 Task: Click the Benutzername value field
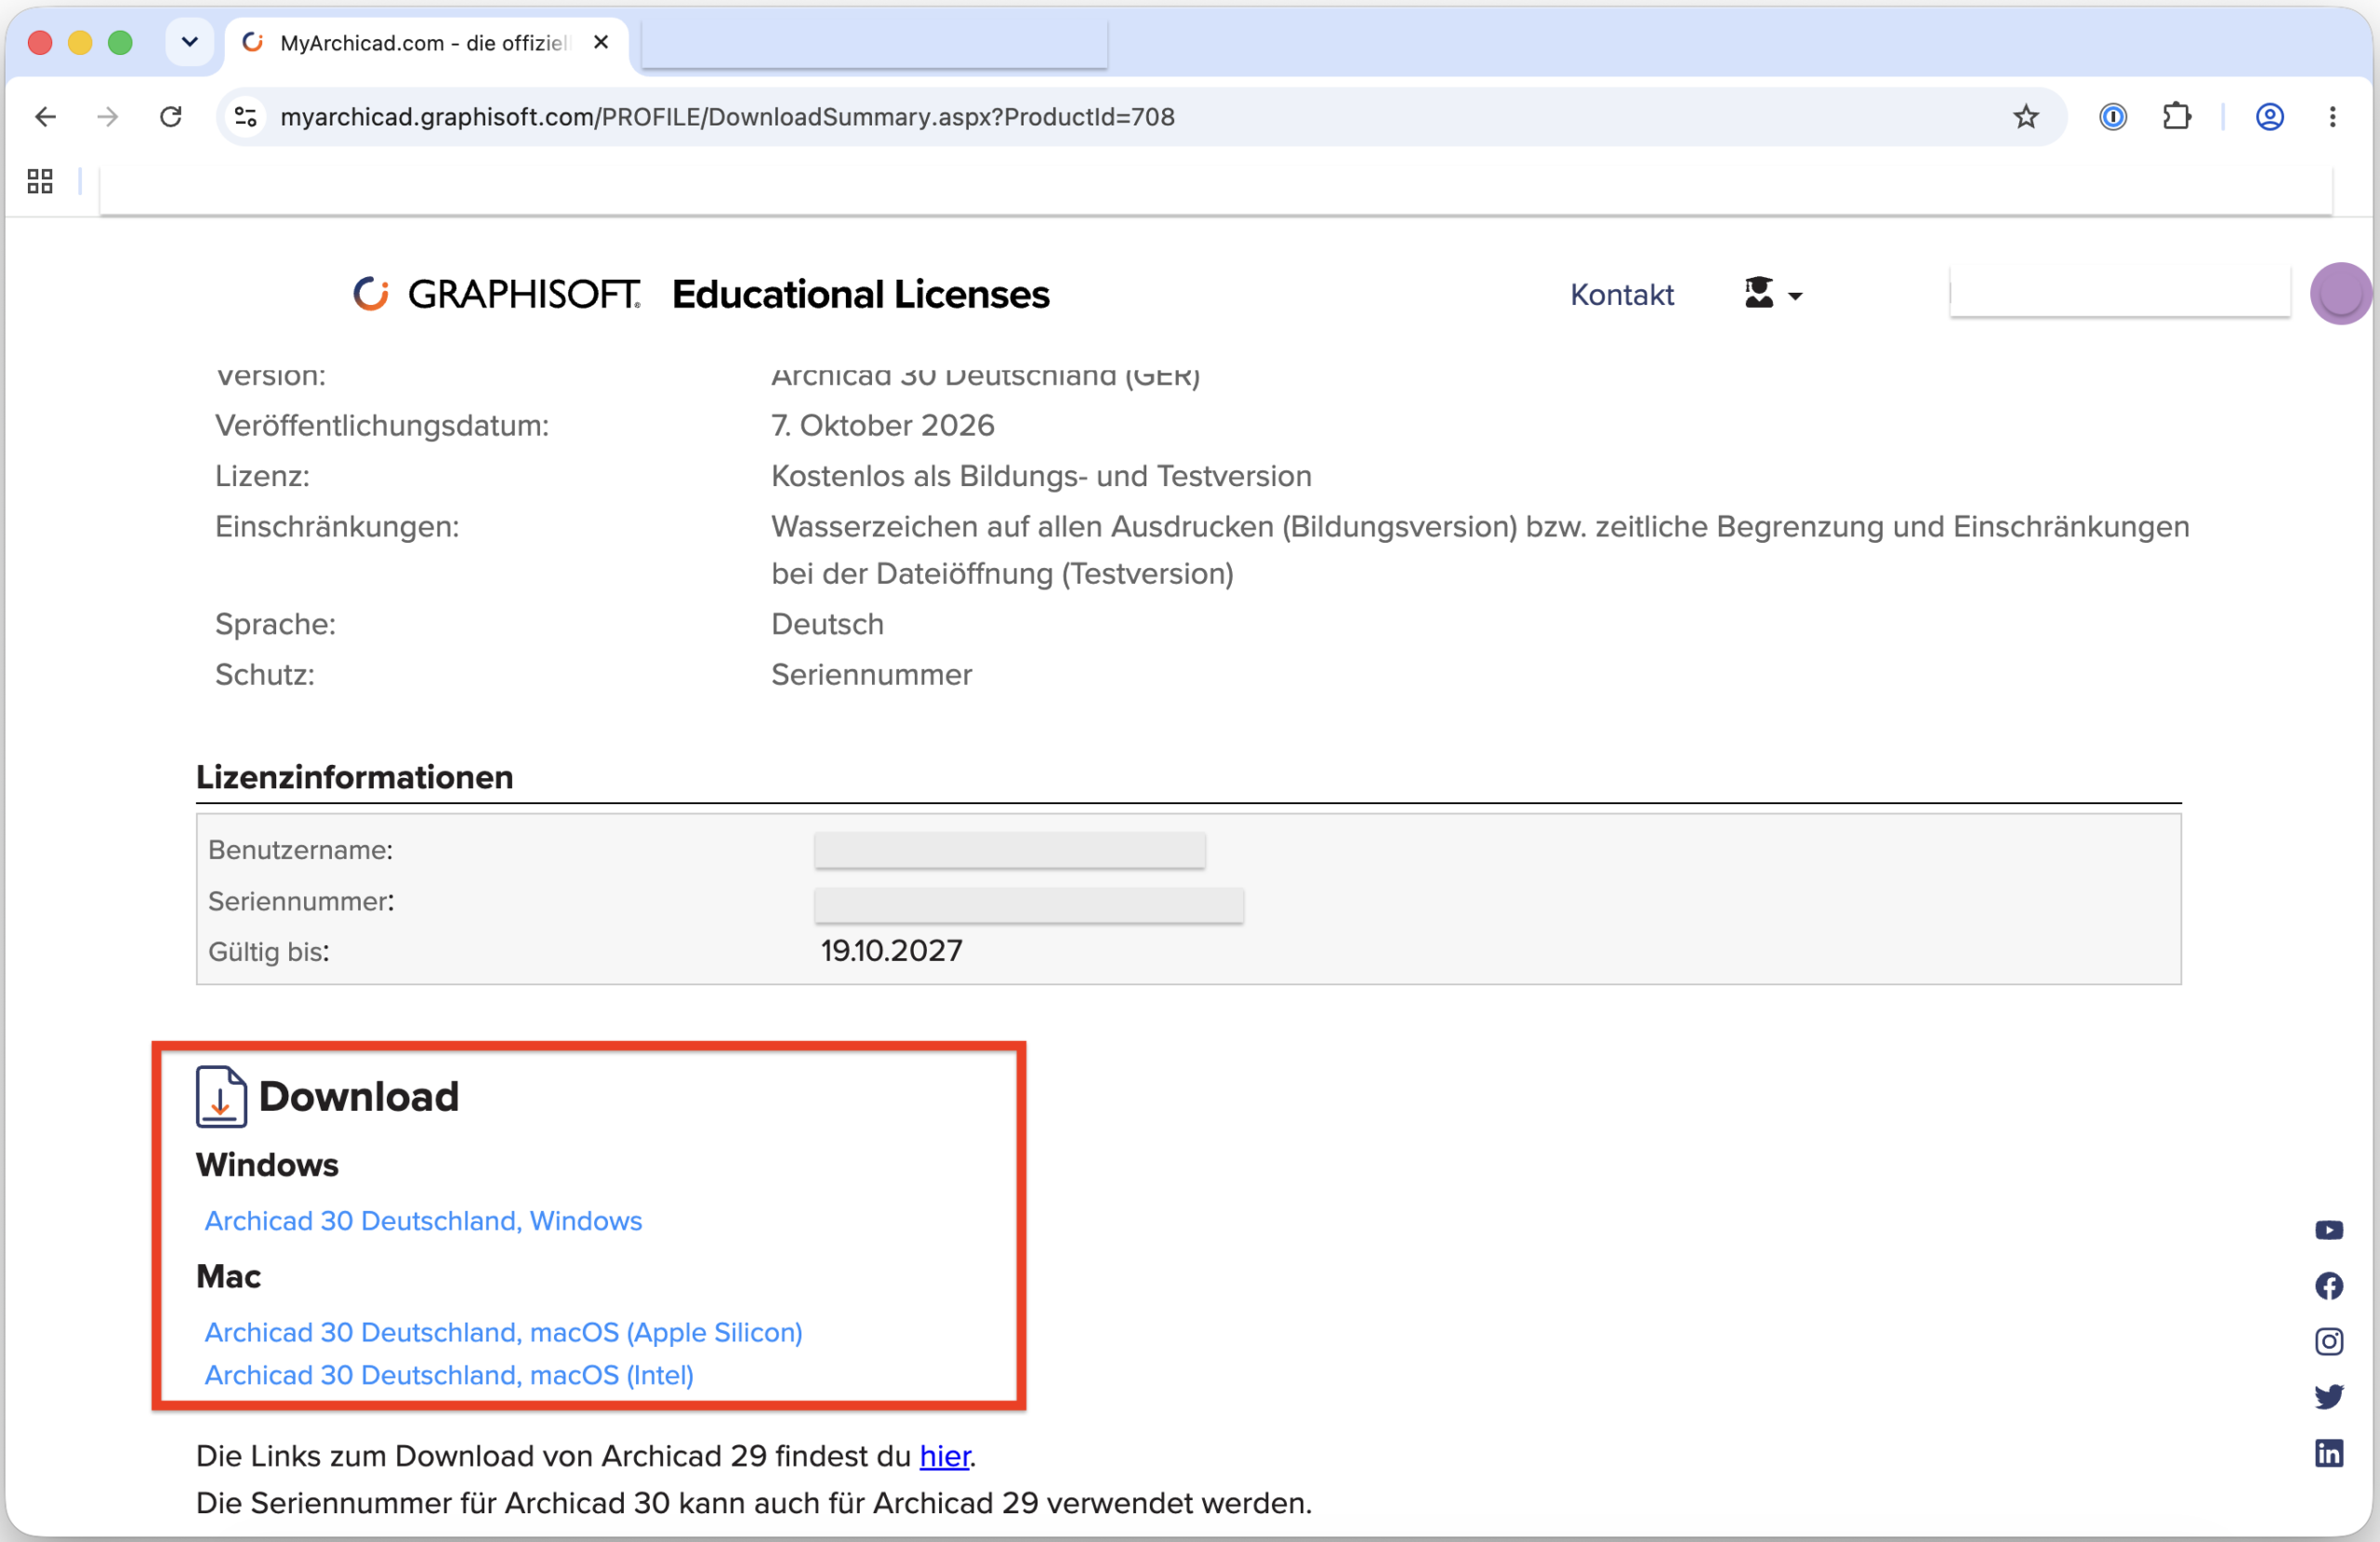coord(1009,850)
